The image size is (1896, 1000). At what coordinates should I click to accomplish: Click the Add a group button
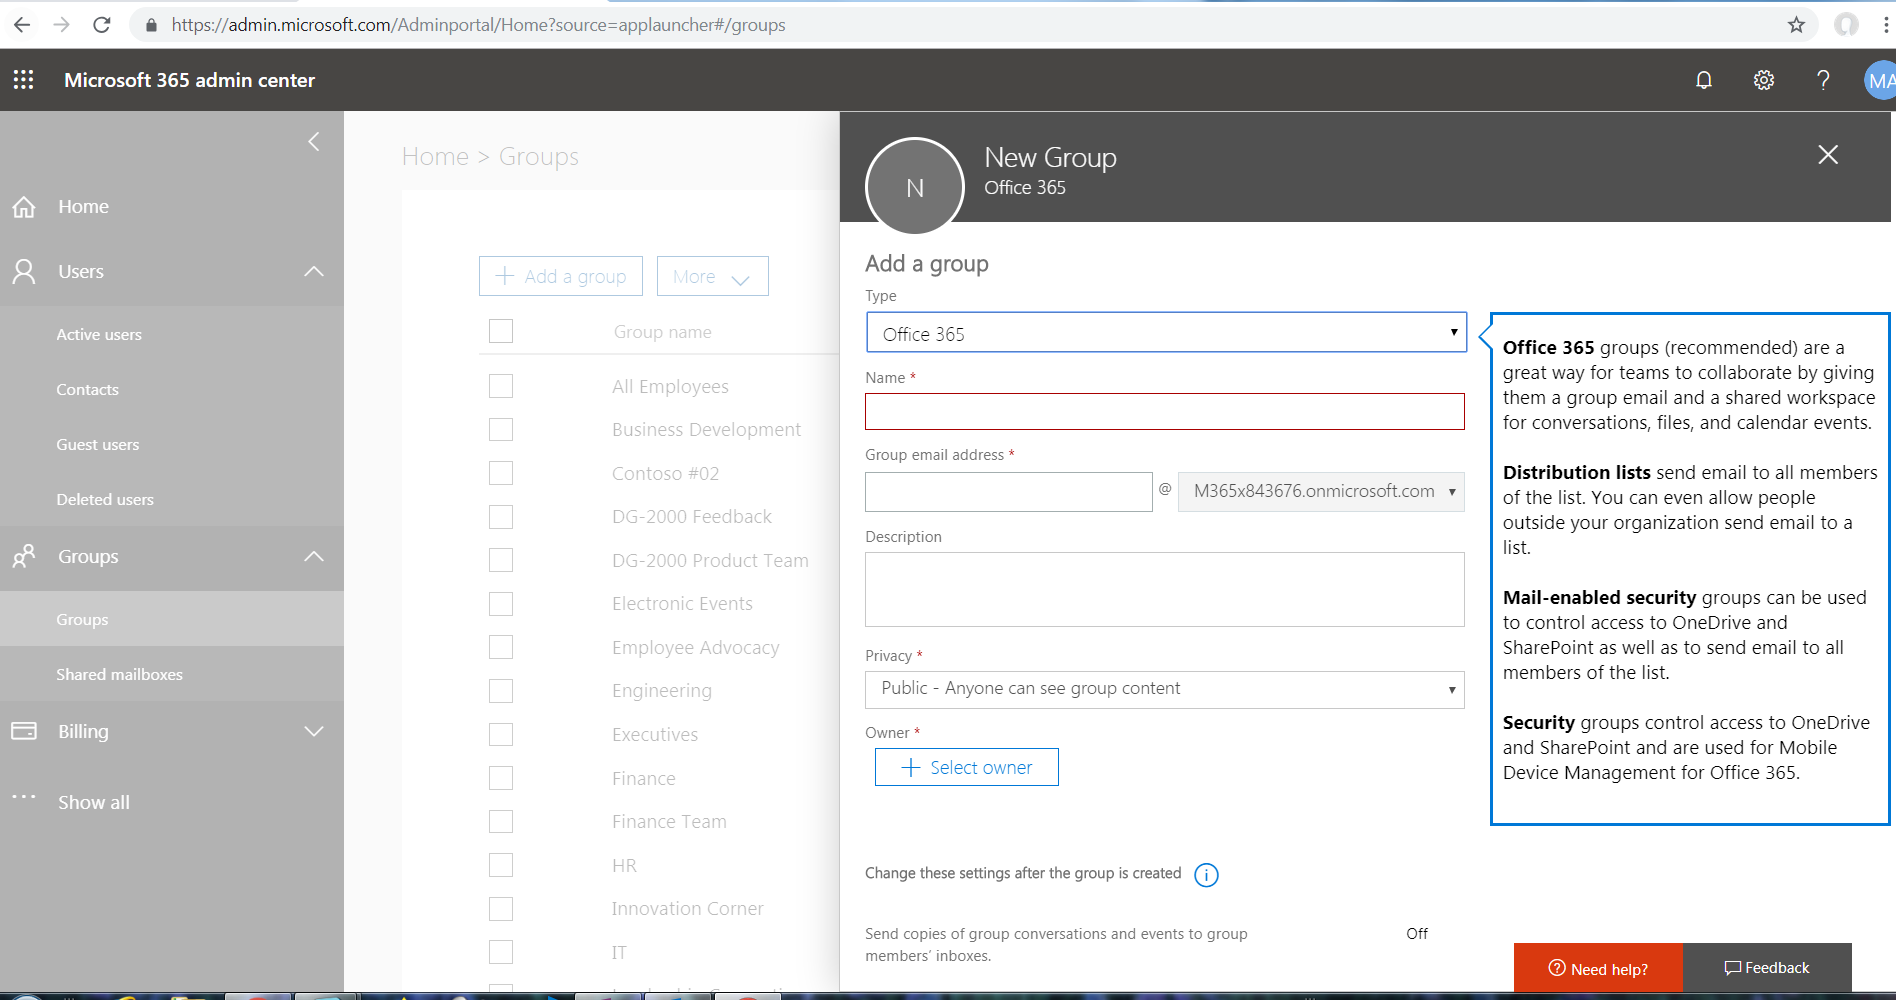tap(561, 276)
